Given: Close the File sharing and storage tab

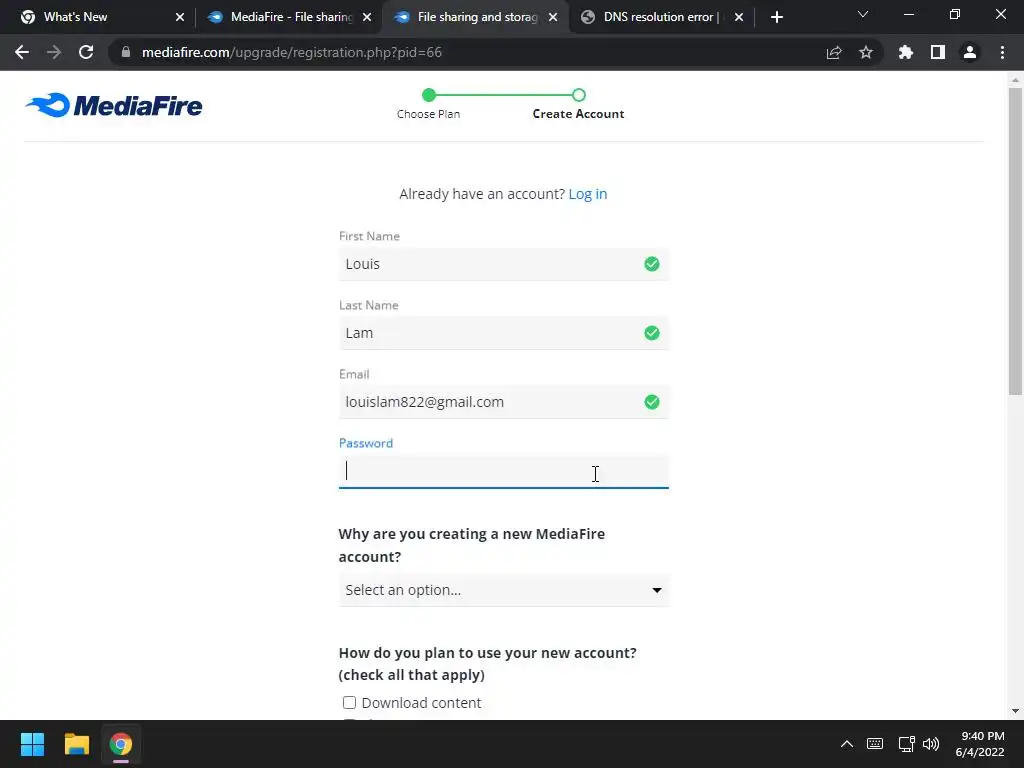Looking at the screenshot, I should (x=553, y=17).
